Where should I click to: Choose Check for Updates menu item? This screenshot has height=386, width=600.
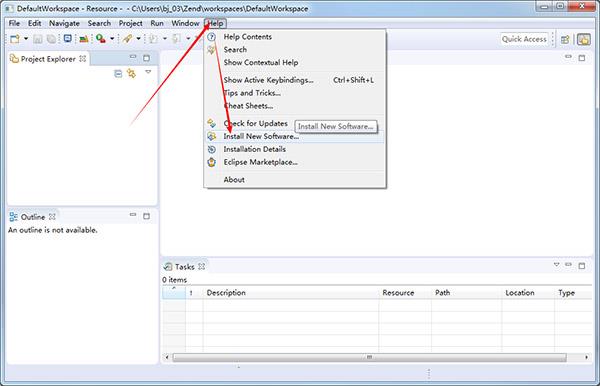point(255,124)
